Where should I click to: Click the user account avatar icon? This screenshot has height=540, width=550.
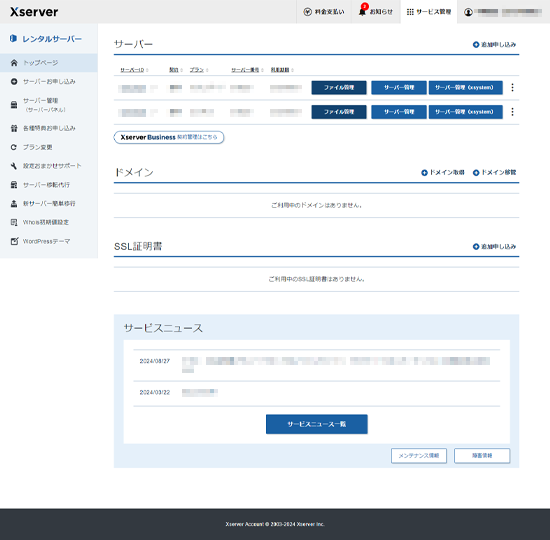[468, 12]
